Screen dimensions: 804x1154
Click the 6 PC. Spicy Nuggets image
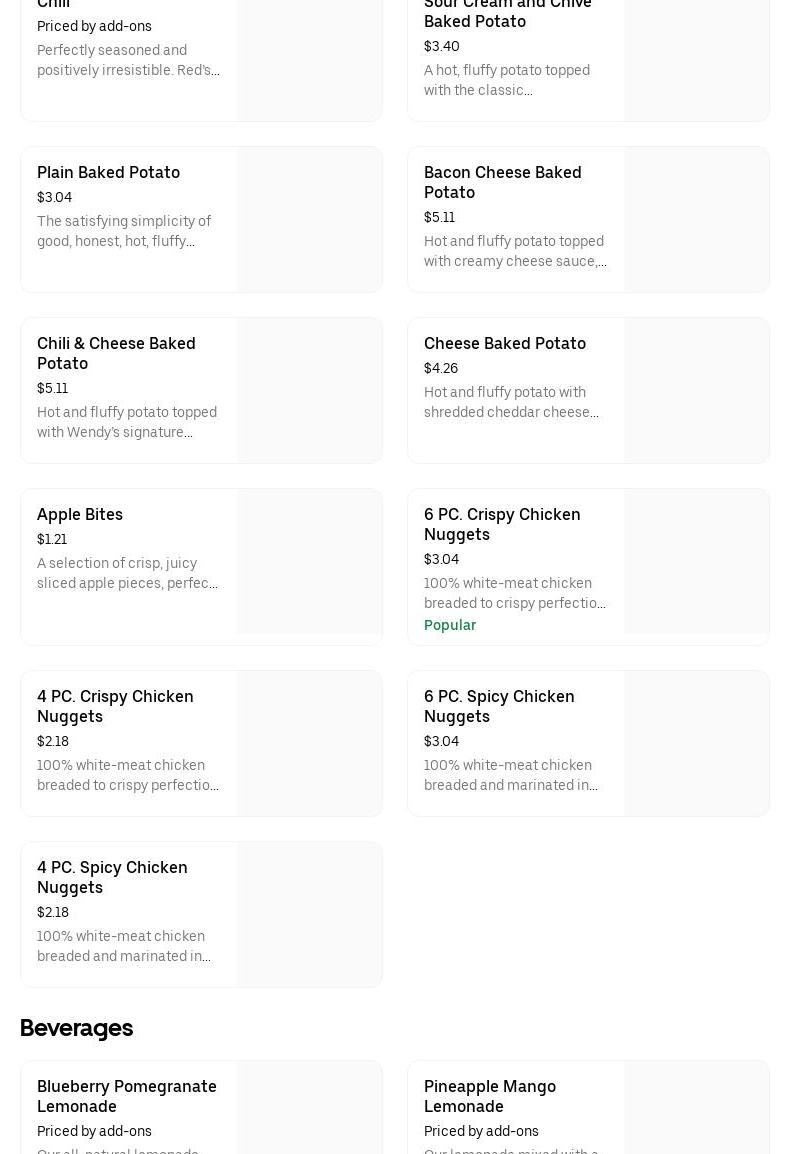pyautogui.click(x=696, y=744)
